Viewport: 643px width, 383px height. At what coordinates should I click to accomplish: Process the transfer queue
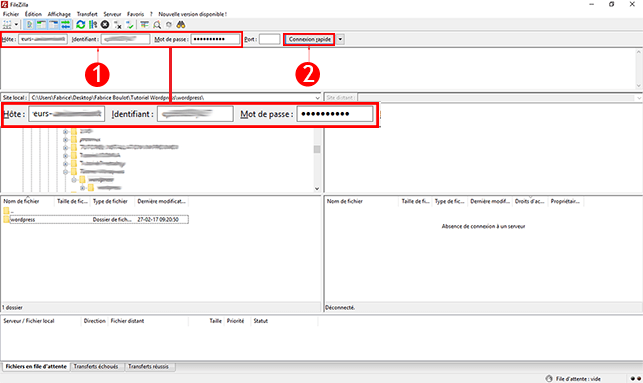click(93, 25)
